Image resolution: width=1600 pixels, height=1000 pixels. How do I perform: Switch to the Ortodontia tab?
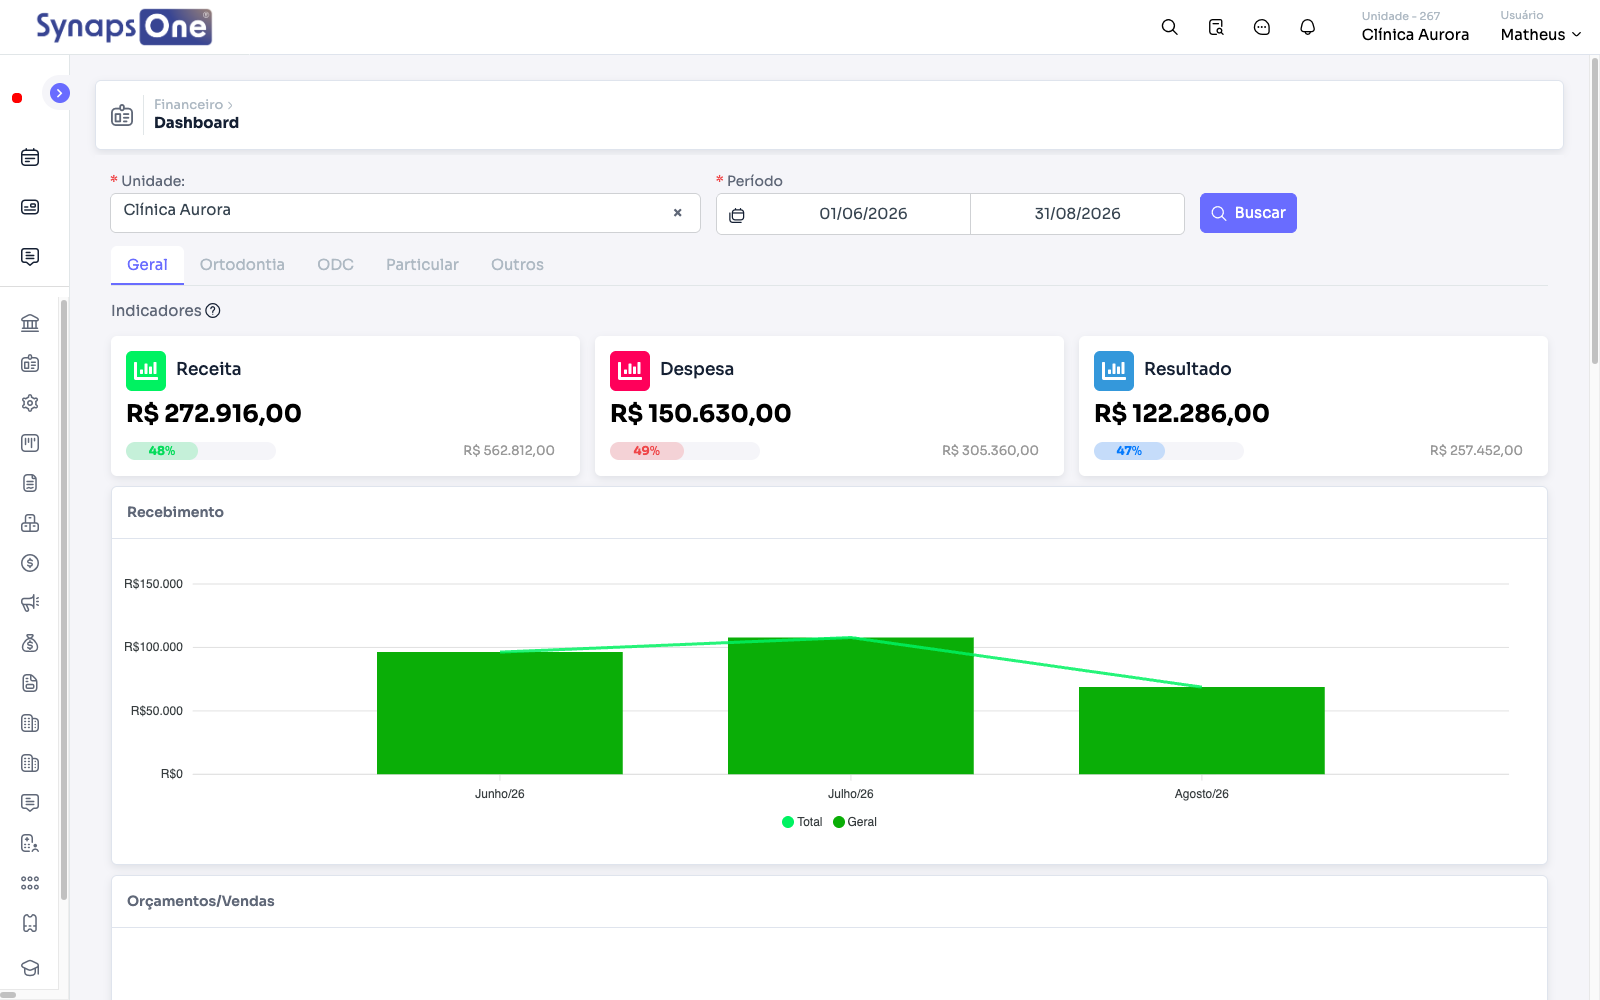[x=242, y=265]
